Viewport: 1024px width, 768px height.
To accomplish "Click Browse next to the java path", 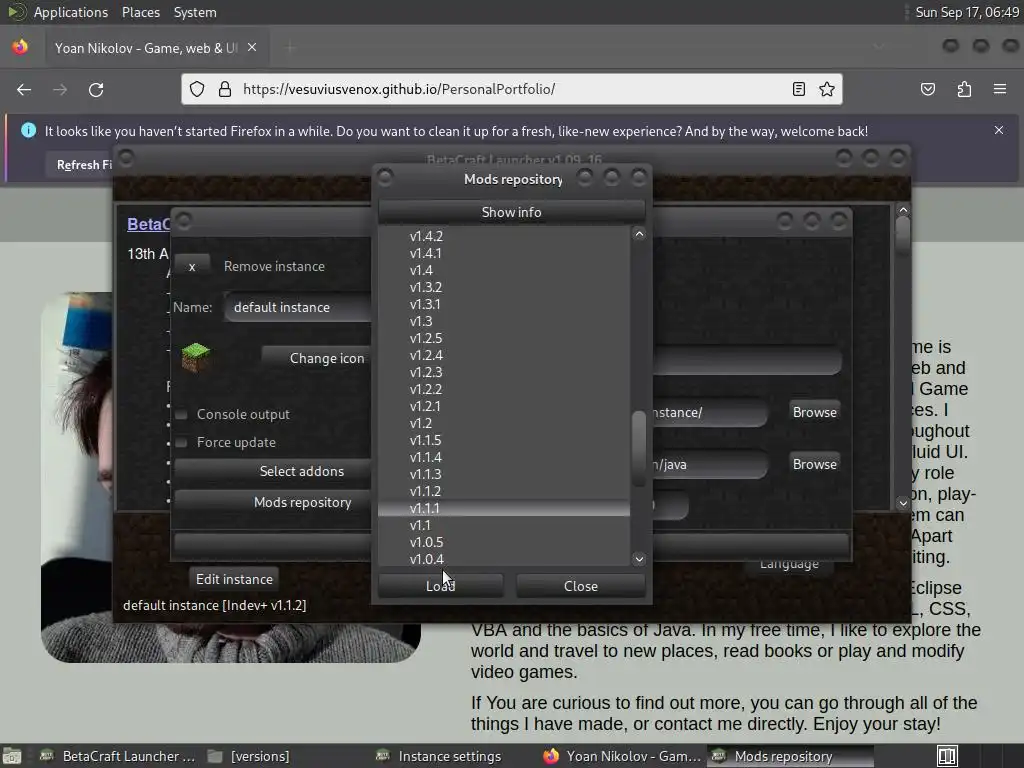I will coord(814,464).
